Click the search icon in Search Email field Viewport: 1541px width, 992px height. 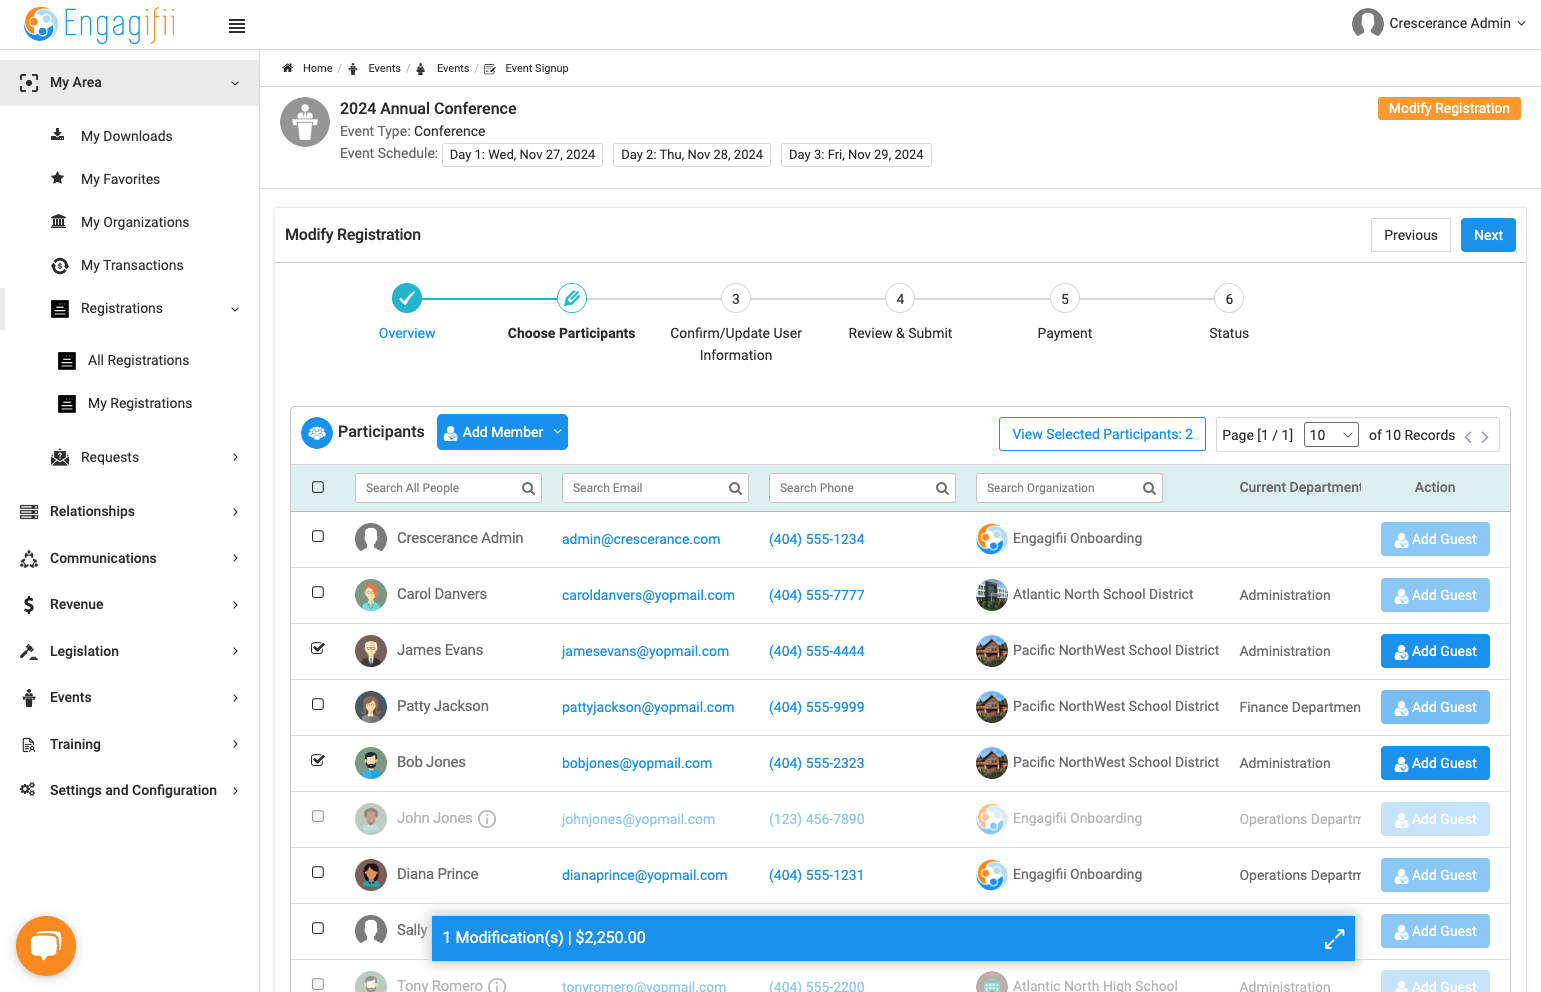tap(735, 488)
